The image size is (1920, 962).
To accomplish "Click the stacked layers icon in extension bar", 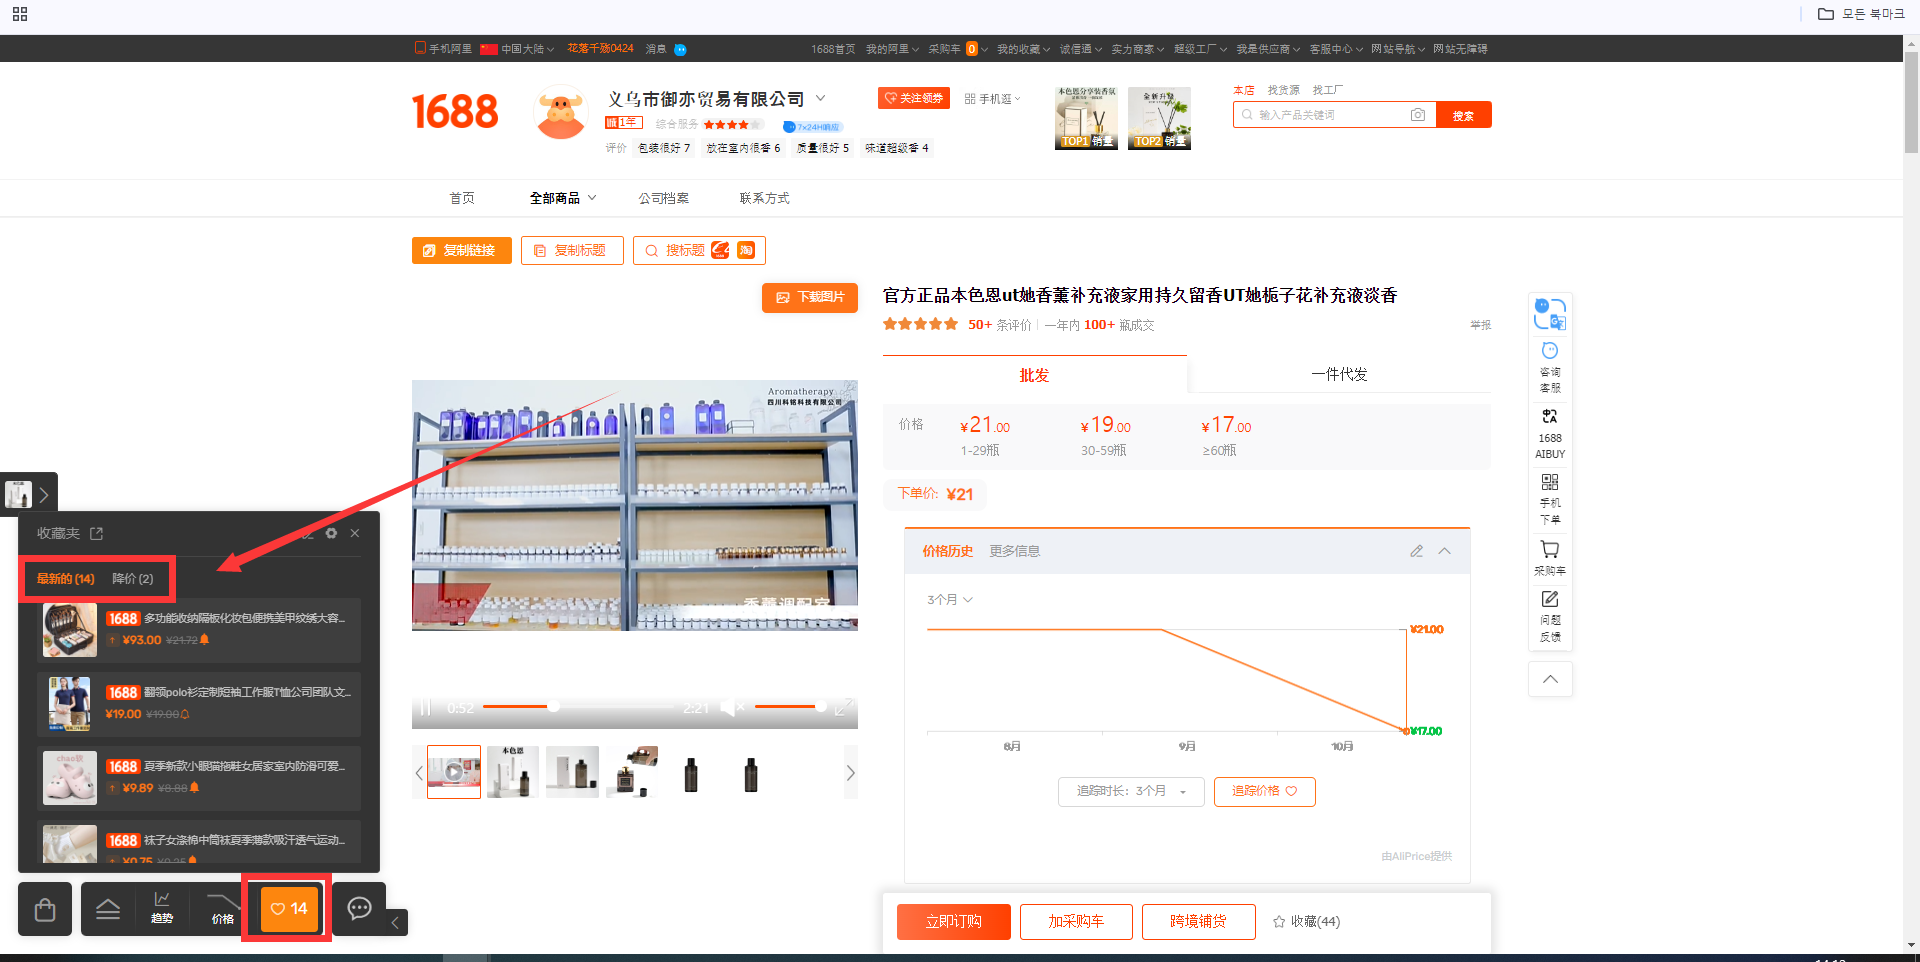I will pos(108,908).
